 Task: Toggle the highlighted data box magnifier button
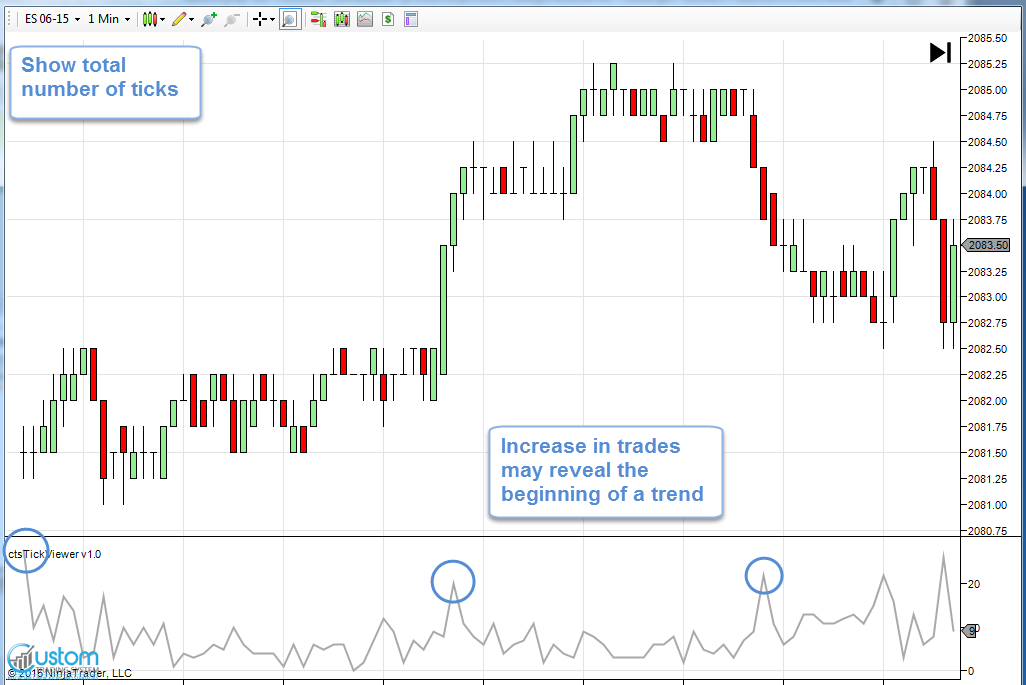coord(290,19)
